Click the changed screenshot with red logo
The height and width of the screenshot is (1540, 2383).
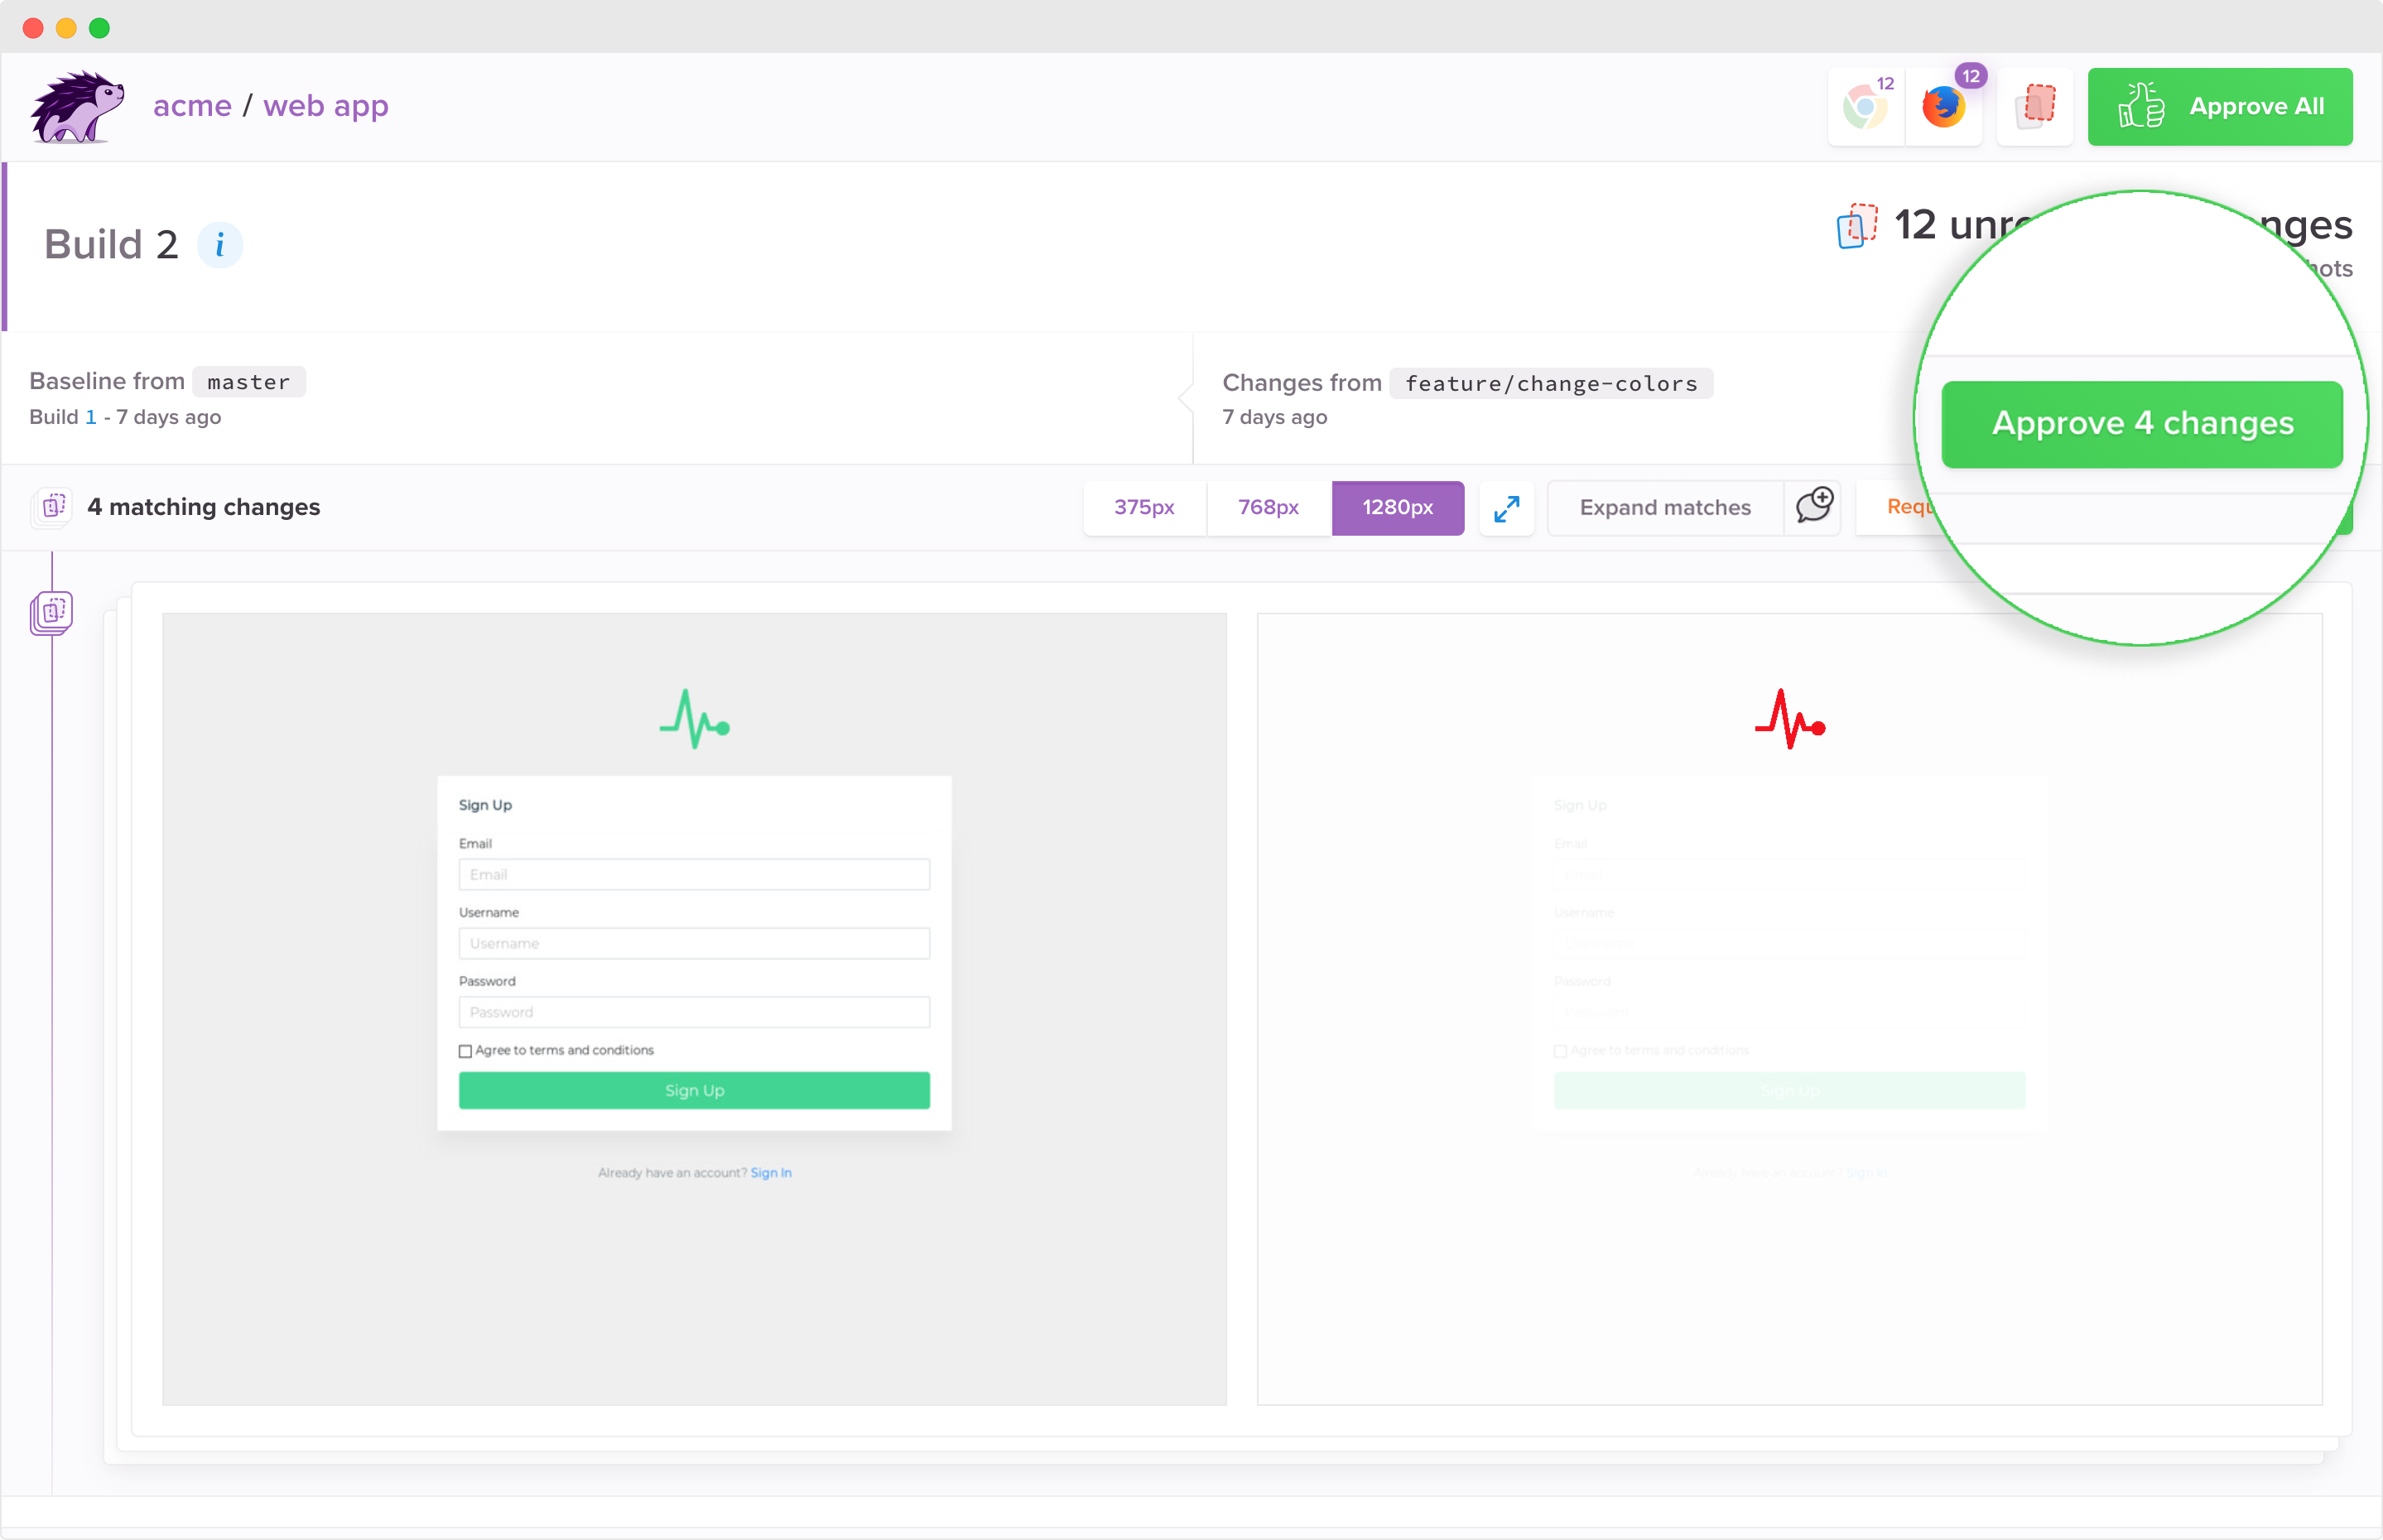pyautogui.click(x=1788, y=1008)
